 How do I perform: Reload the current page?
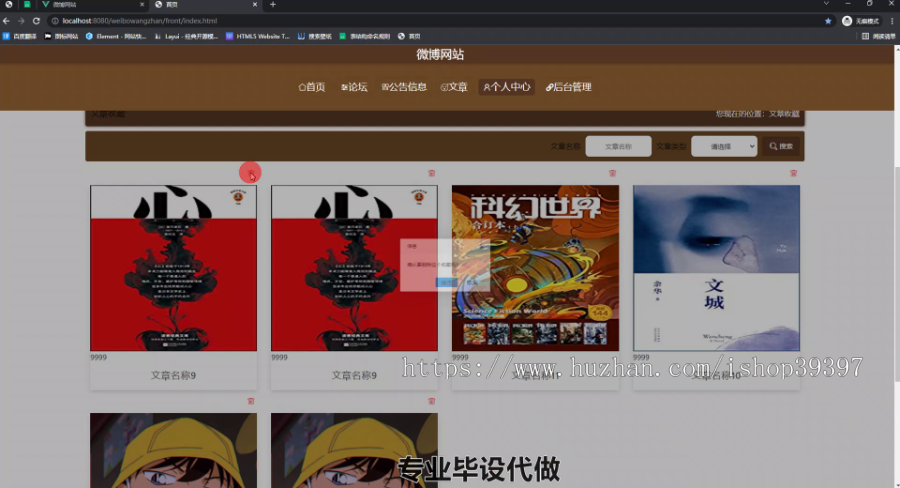36,21
